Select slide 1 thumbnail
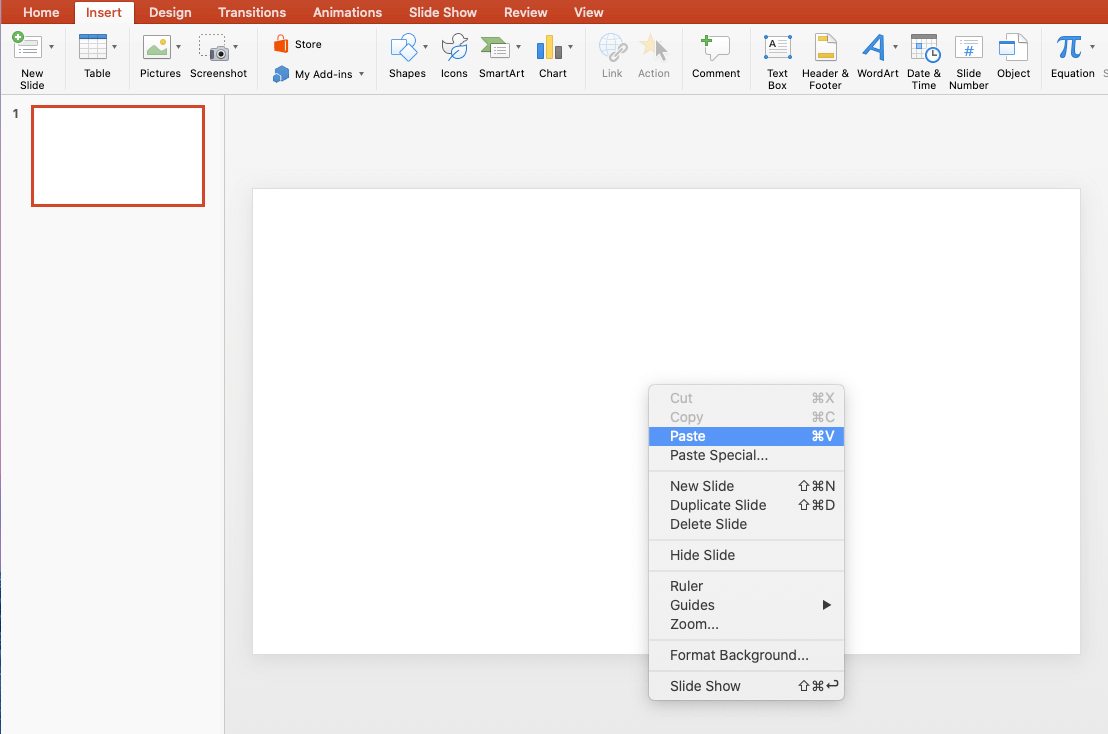 tap(118, 156)
